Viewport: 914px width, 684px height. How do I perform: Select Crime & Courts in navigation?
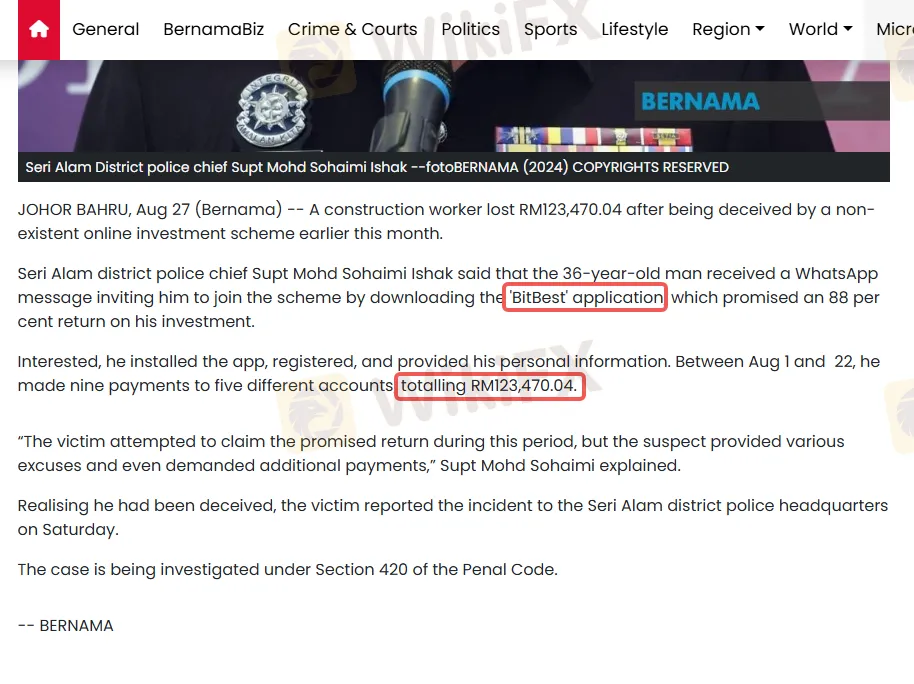pos(353,29)
